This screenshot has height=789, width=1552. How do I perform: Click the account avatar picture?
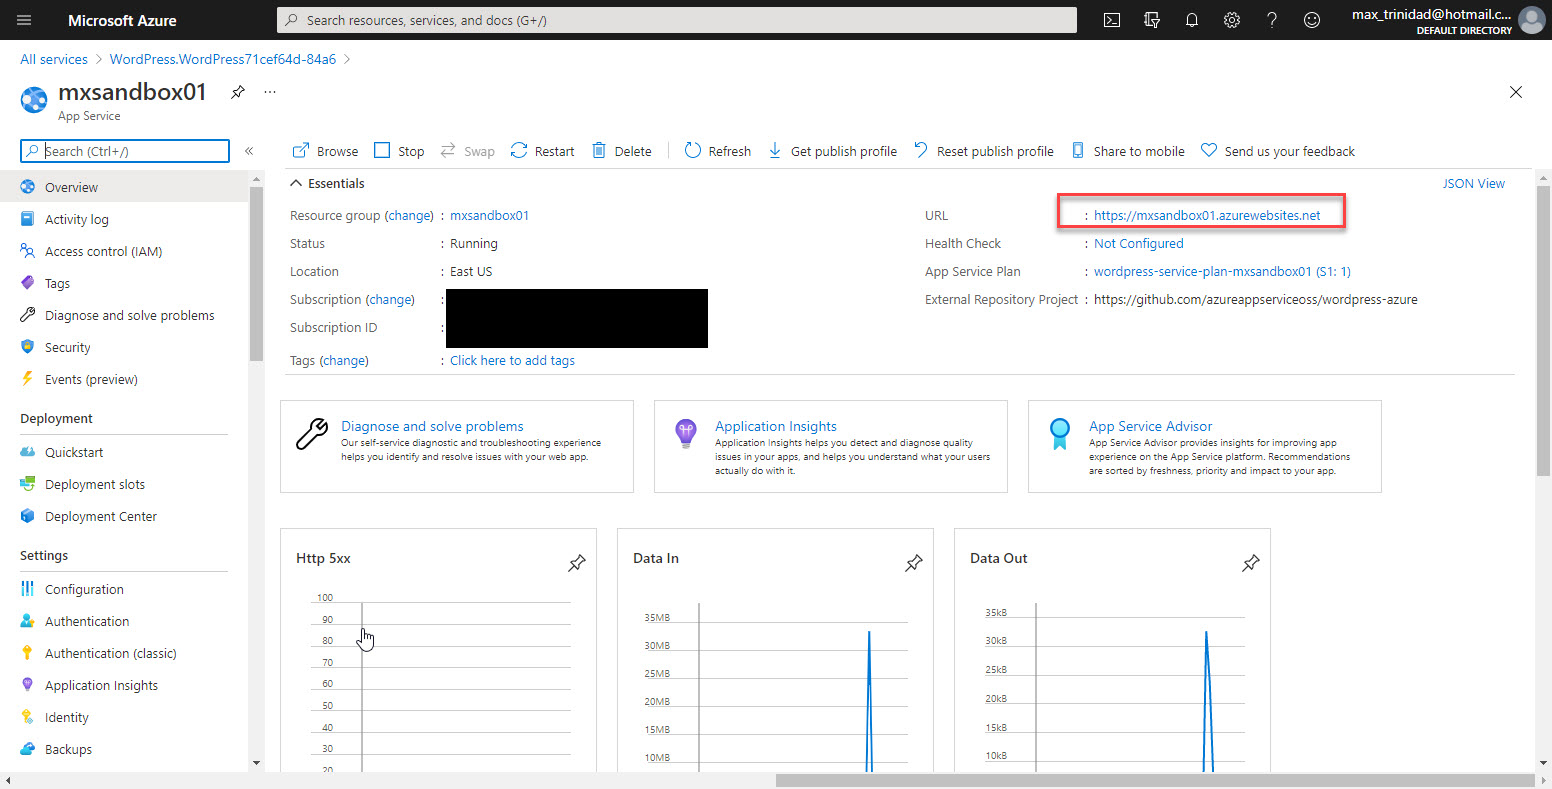(x=1531, y=20)
